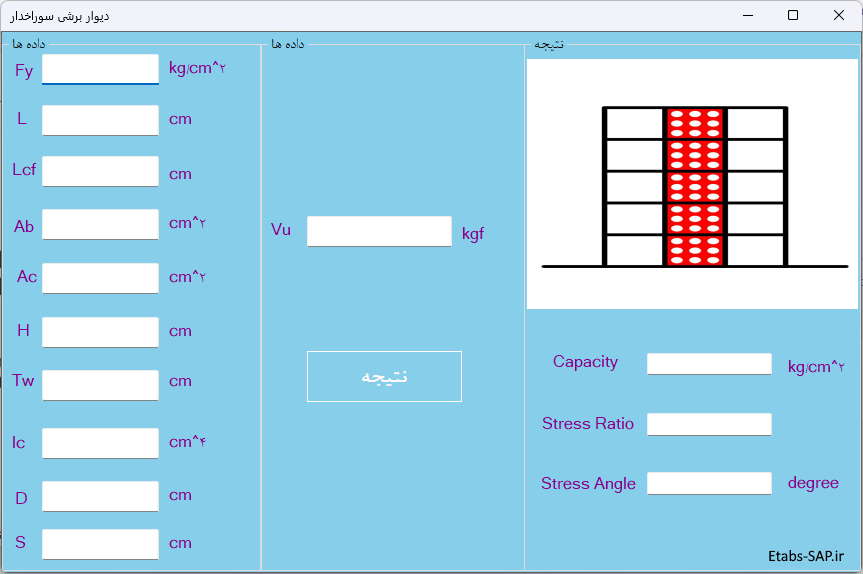863x574 pixels.
Task: Click the H height input field
Action: pyautogui.click(x=100, y=332)
